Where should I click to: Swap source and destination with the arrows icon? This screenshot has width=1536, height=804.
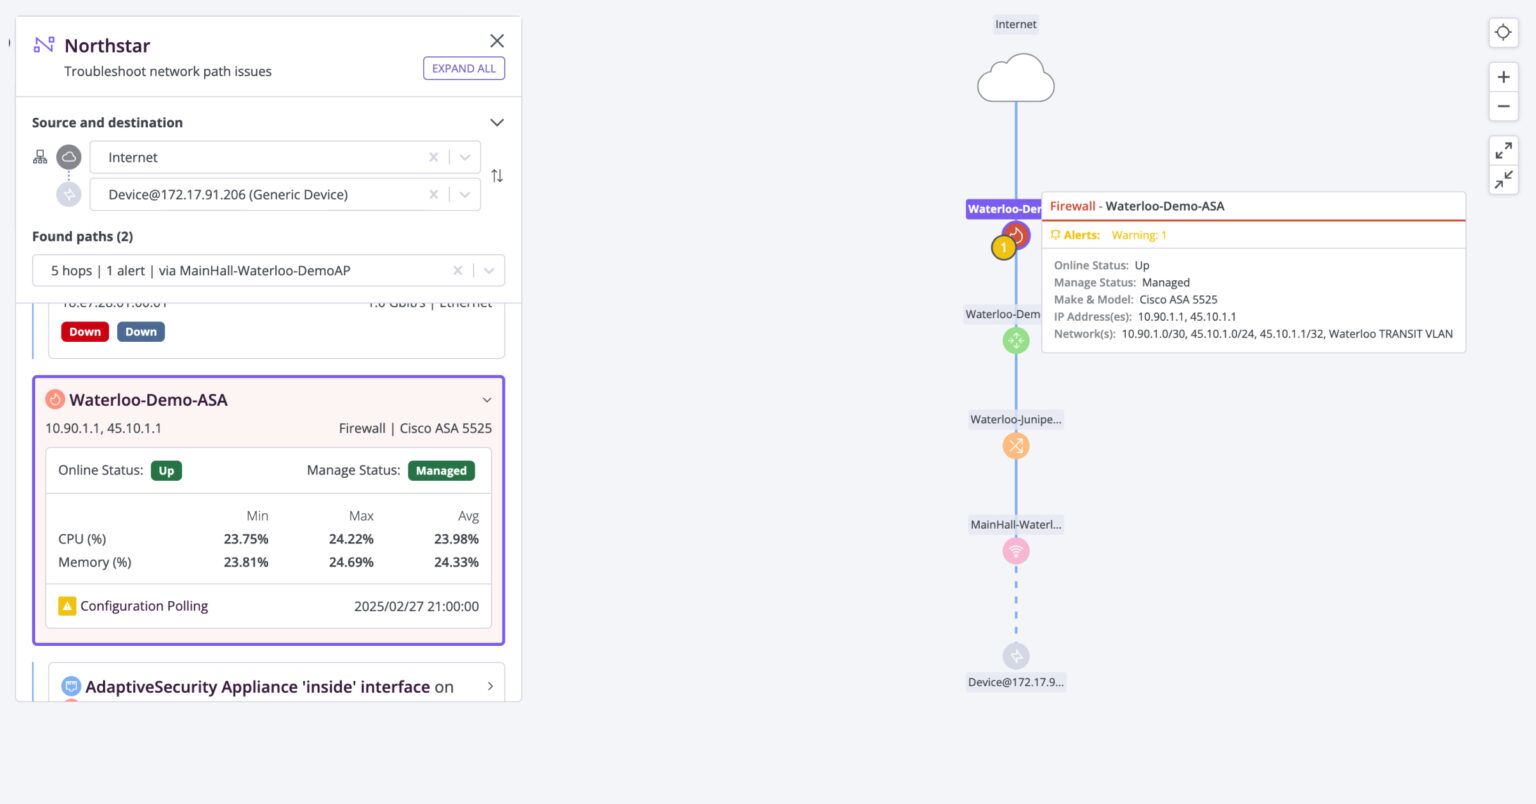[497, 175]
